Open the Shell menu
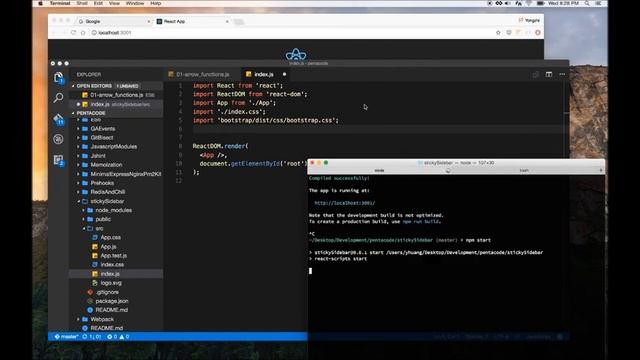Image resolution: width=640 pixels, height=360 pixels. coord(82,3)
